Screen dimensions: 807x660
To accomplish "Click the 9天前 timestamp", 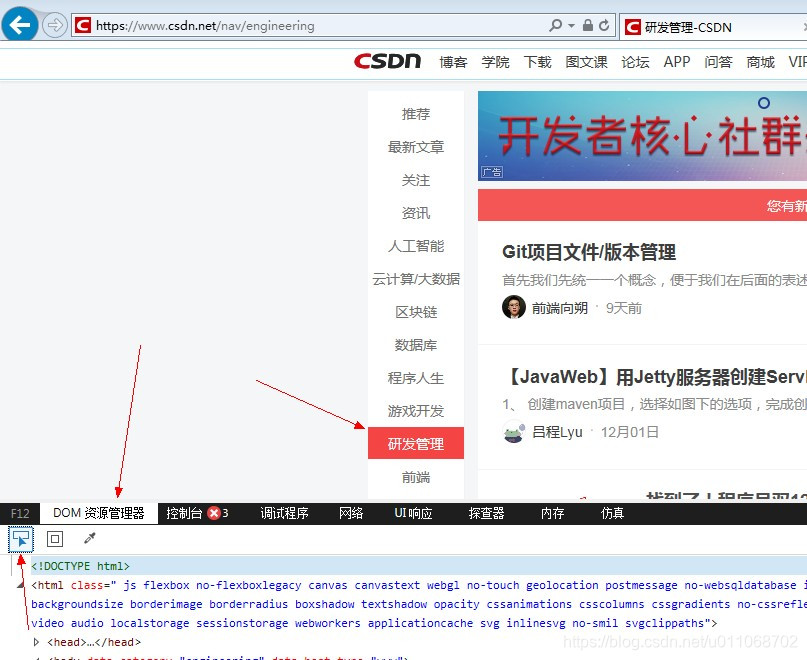I will click(x=624, y=308).
